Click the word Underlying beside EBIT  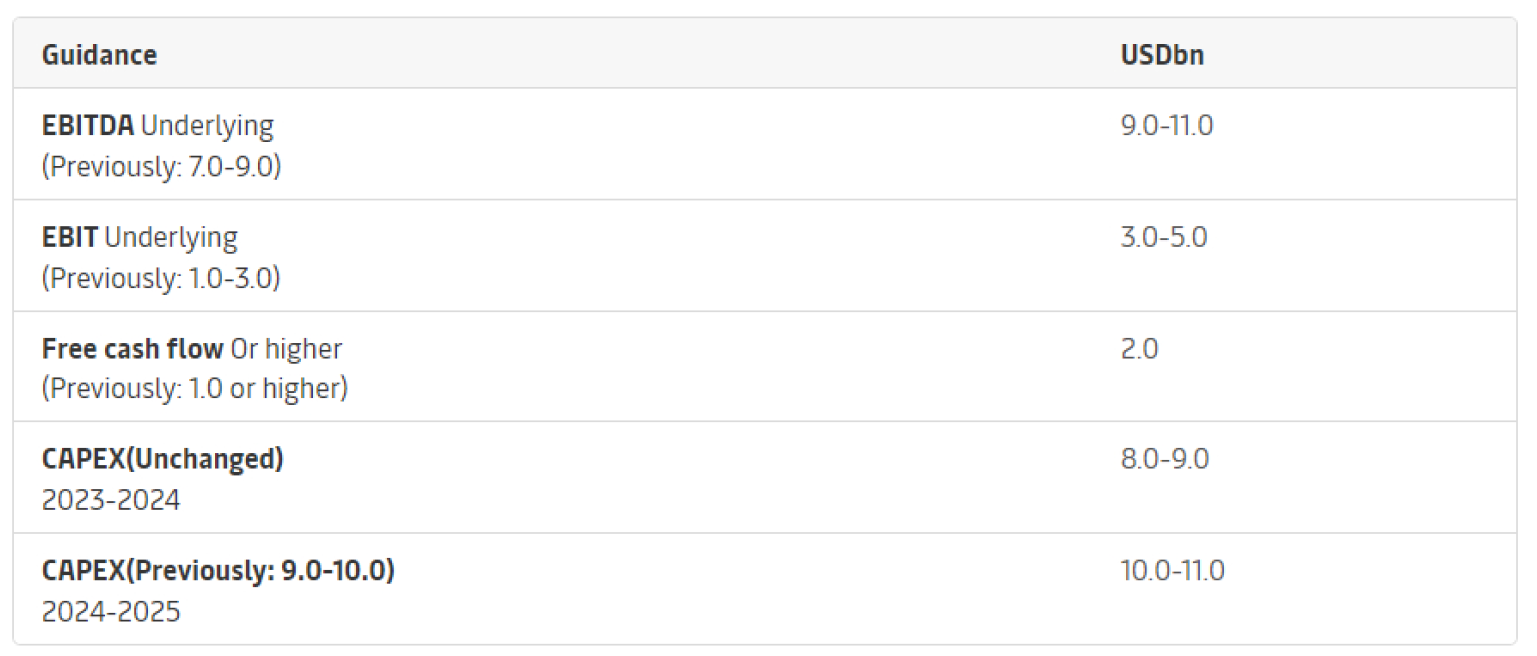pos(171,238)
